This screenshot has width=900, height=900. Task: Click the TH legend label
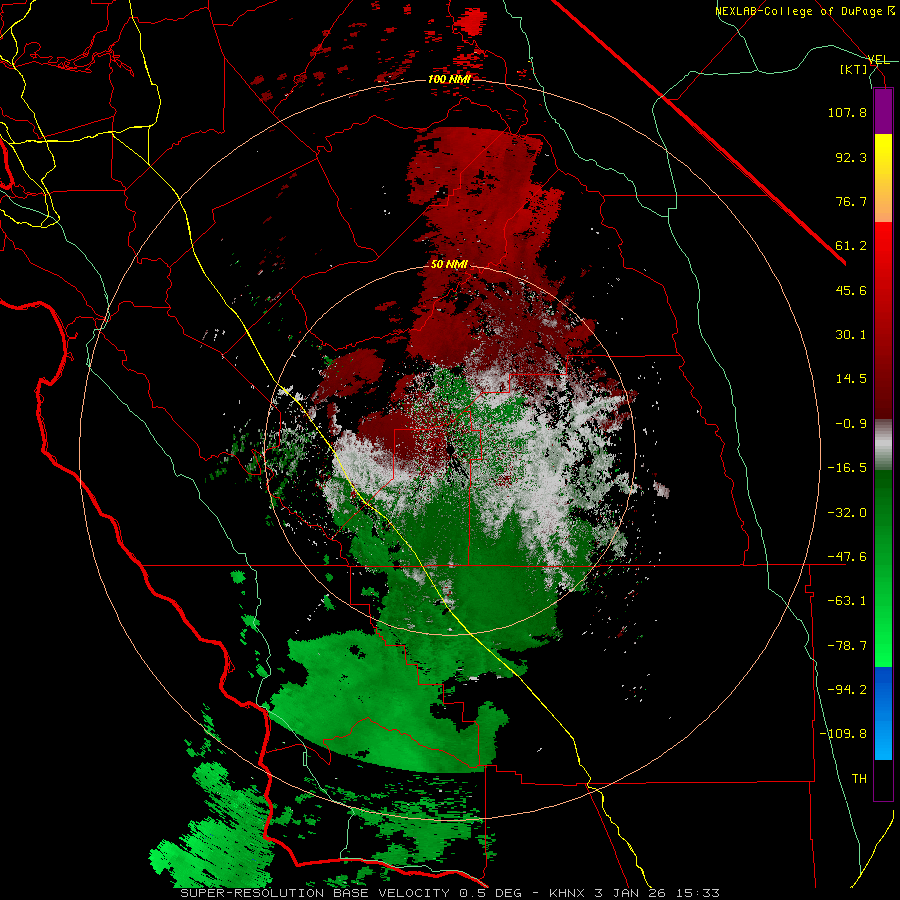point(859,779)
